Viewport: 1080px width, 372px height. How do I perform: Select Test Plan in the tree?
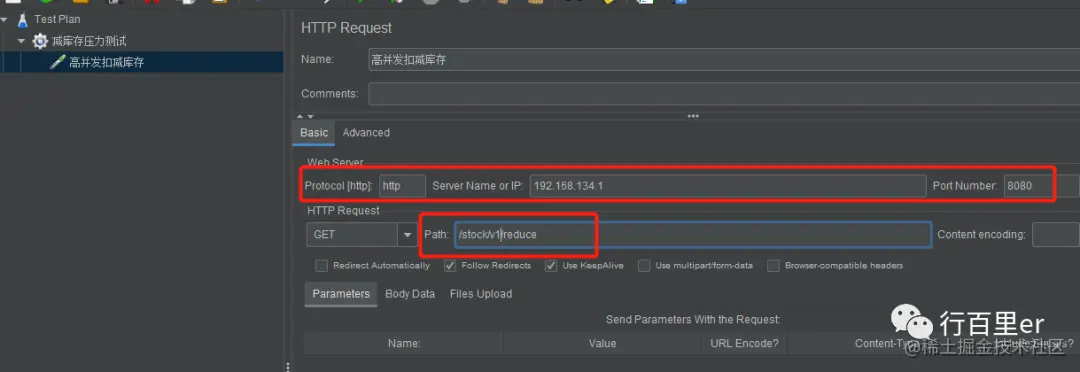pos(56,20)
